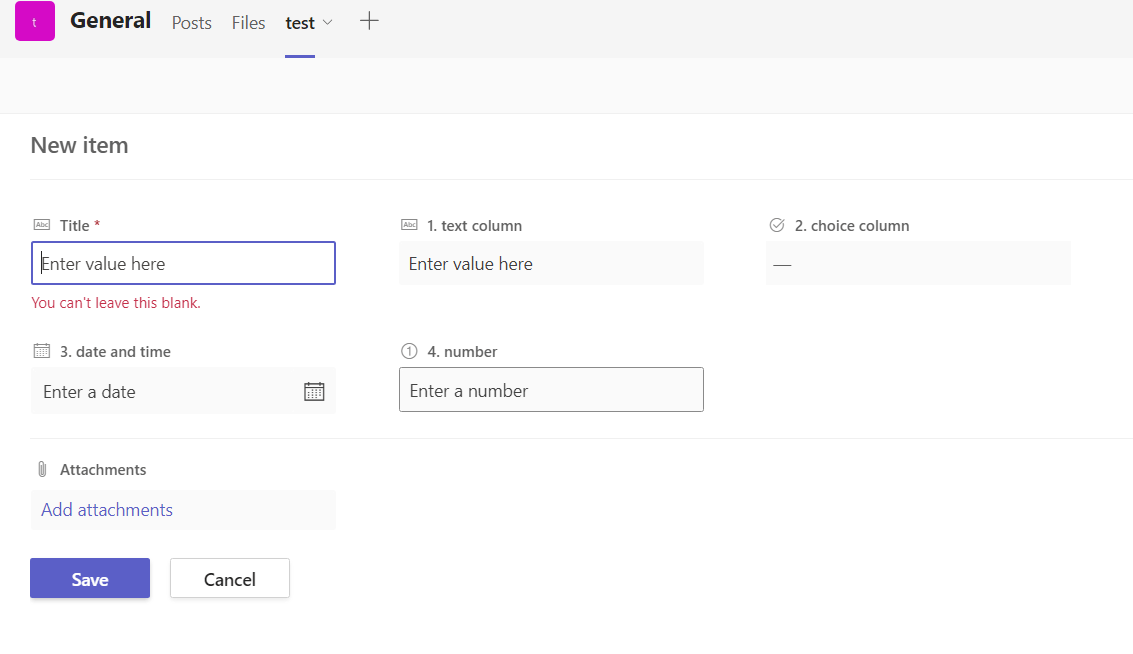Open the calendar date picker icon
This screenshot has height=654, width=1133.
tap(314, 392)
